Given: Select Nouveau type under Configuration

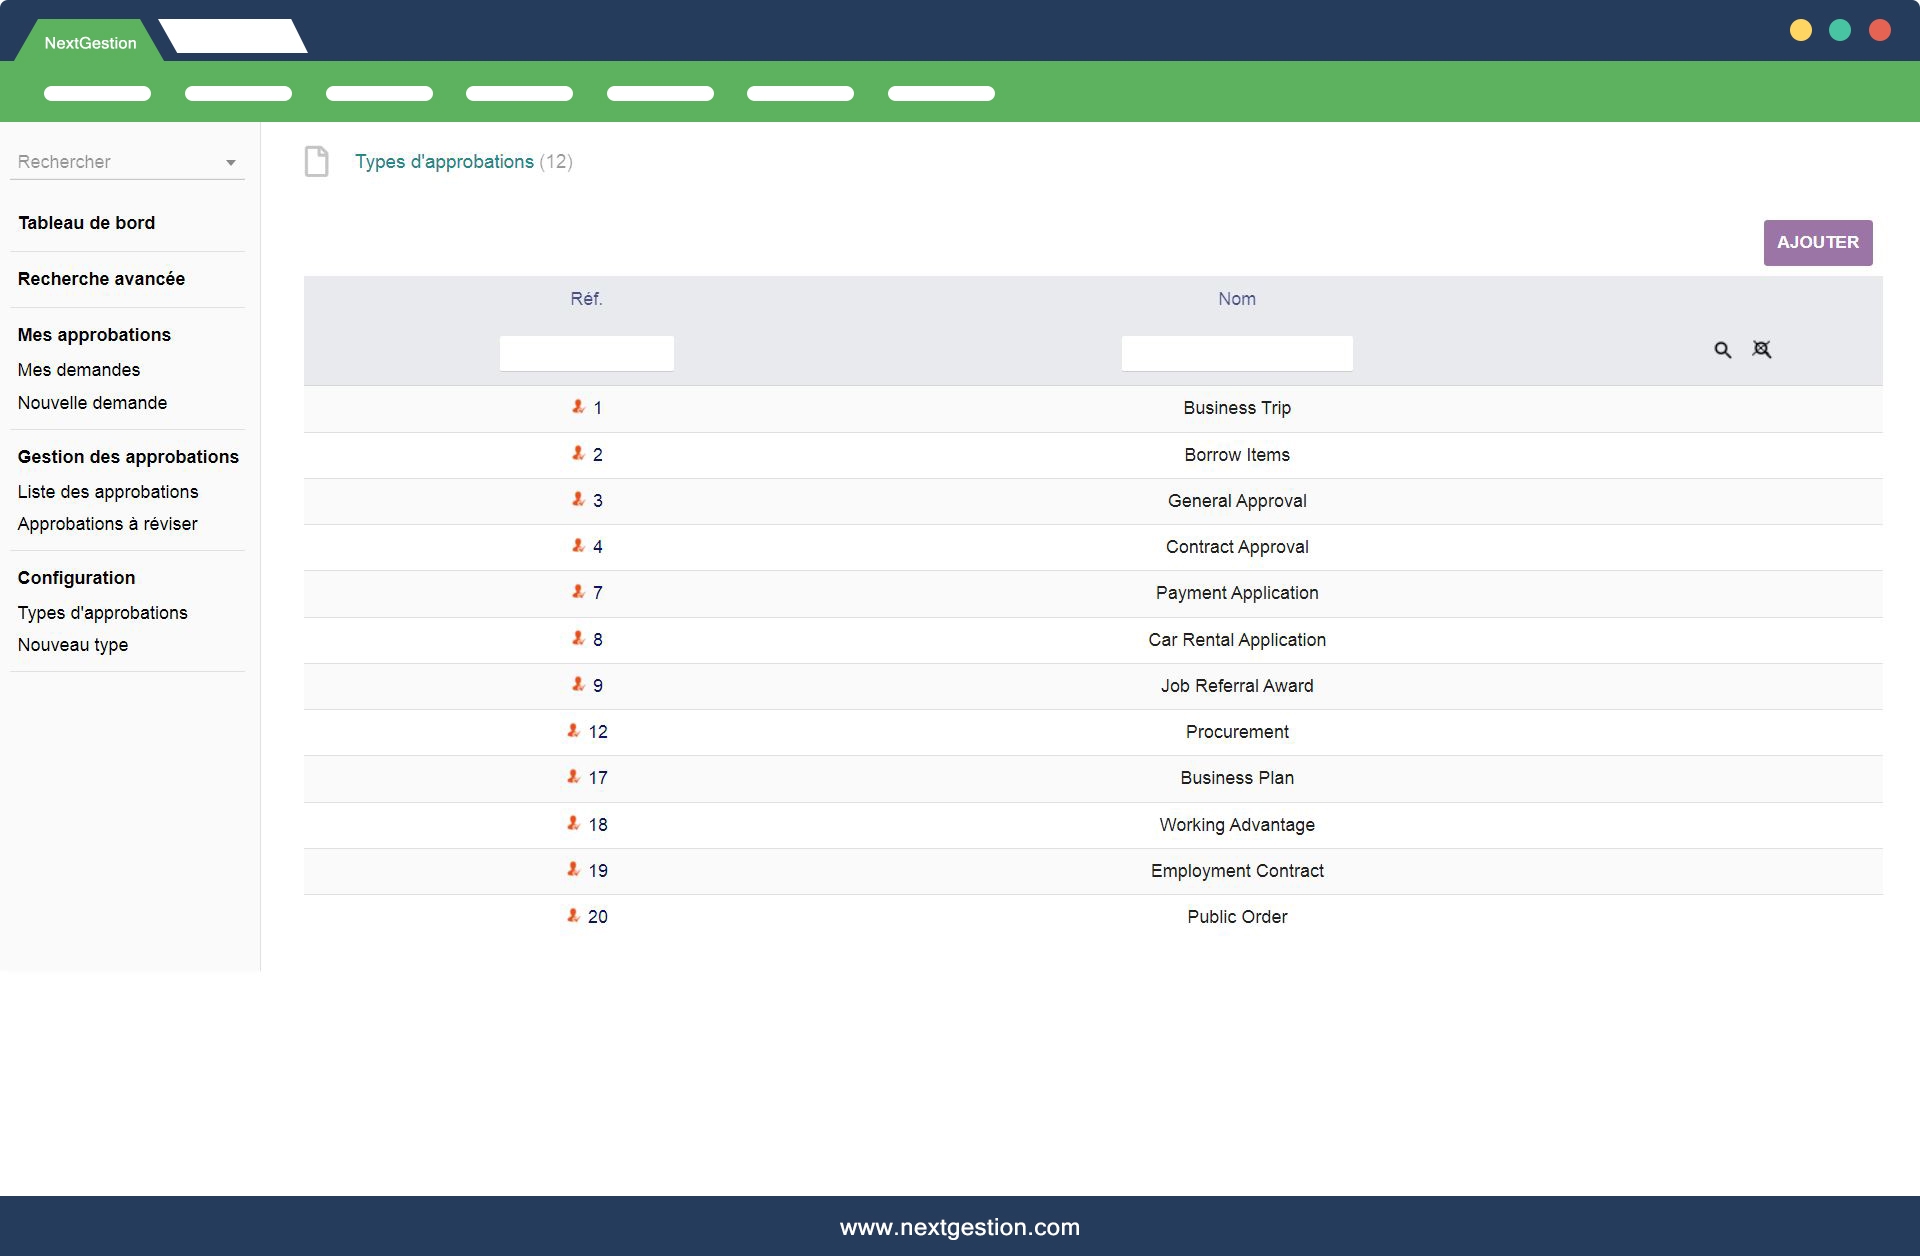Looking at the screenshot, I should (73, 645).
